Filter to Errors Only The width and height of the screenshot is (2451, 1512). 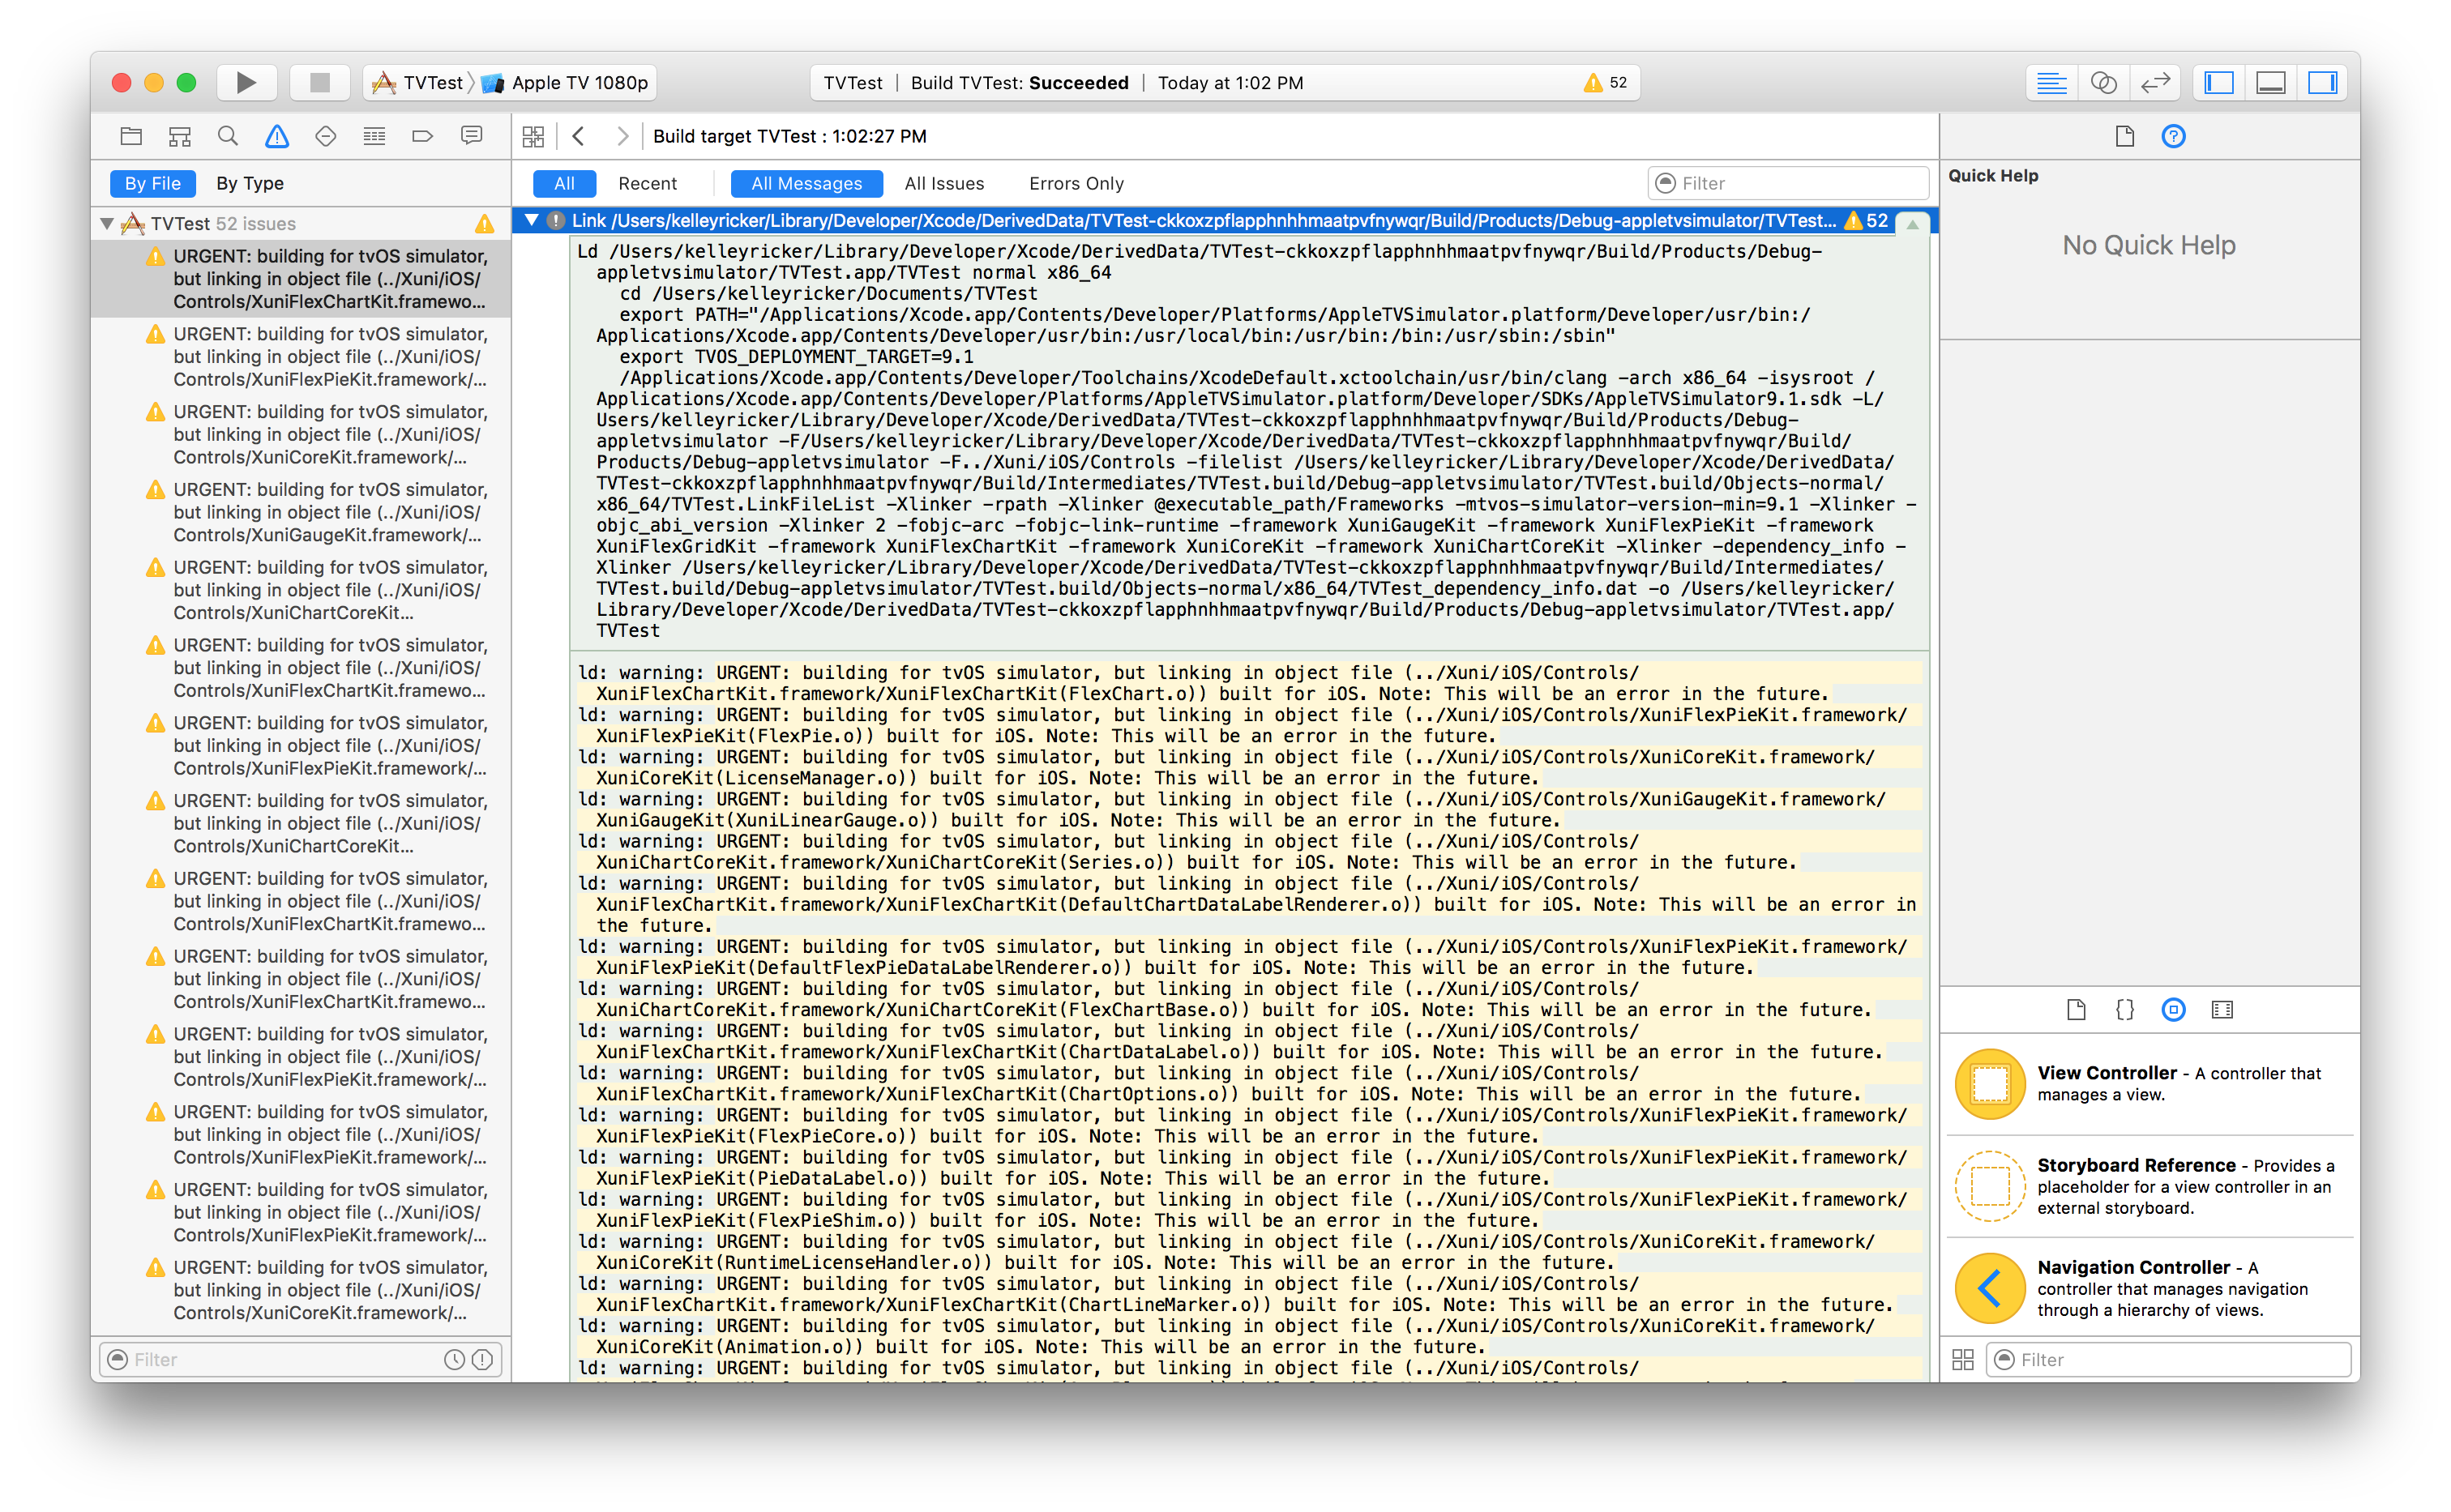click(1076, 184)
